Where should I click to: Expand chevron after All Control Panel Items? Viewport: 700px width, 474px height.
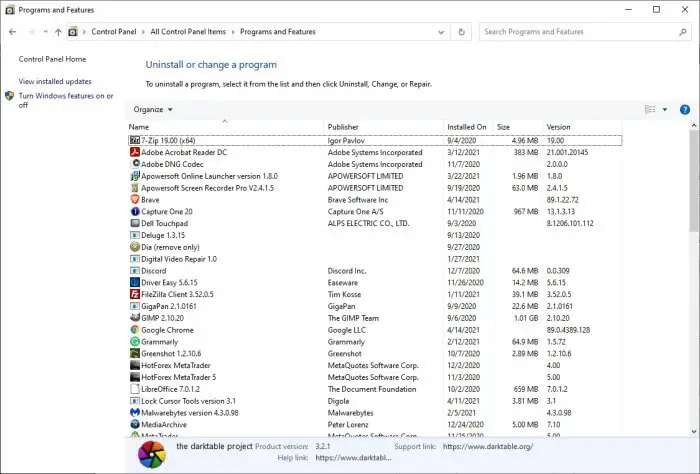(233, 32)
